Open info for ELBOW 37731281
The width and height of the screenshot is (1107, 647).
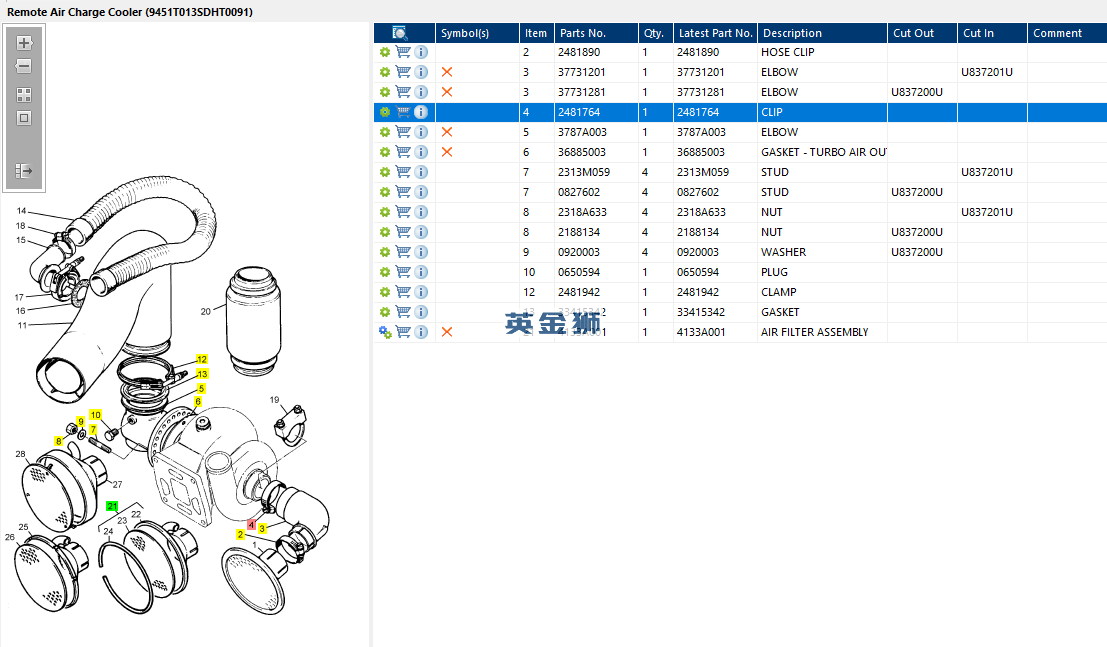421,92
